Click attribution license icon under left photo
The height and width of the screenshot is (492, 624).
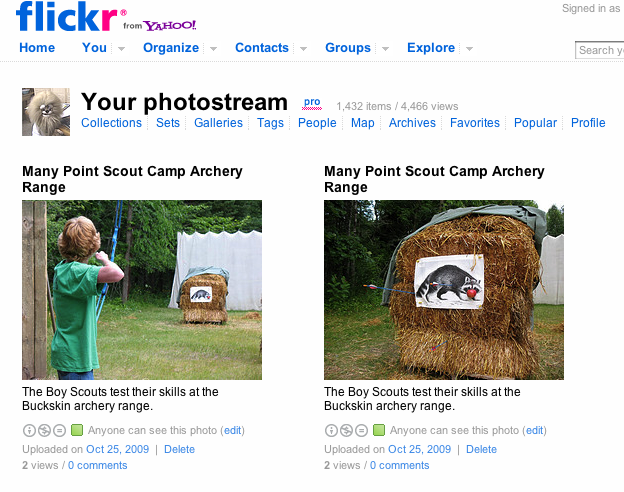point(29,430)
